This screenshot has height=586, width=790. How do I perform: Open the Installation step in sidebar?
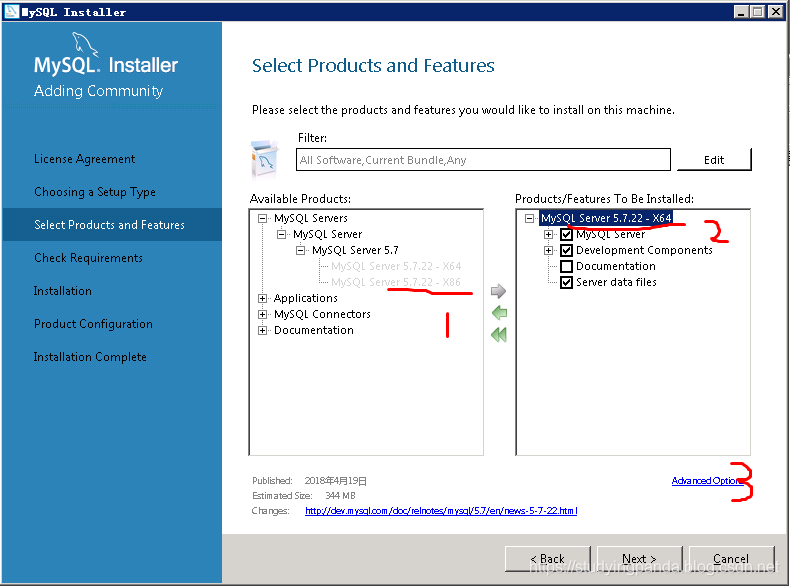62,291
